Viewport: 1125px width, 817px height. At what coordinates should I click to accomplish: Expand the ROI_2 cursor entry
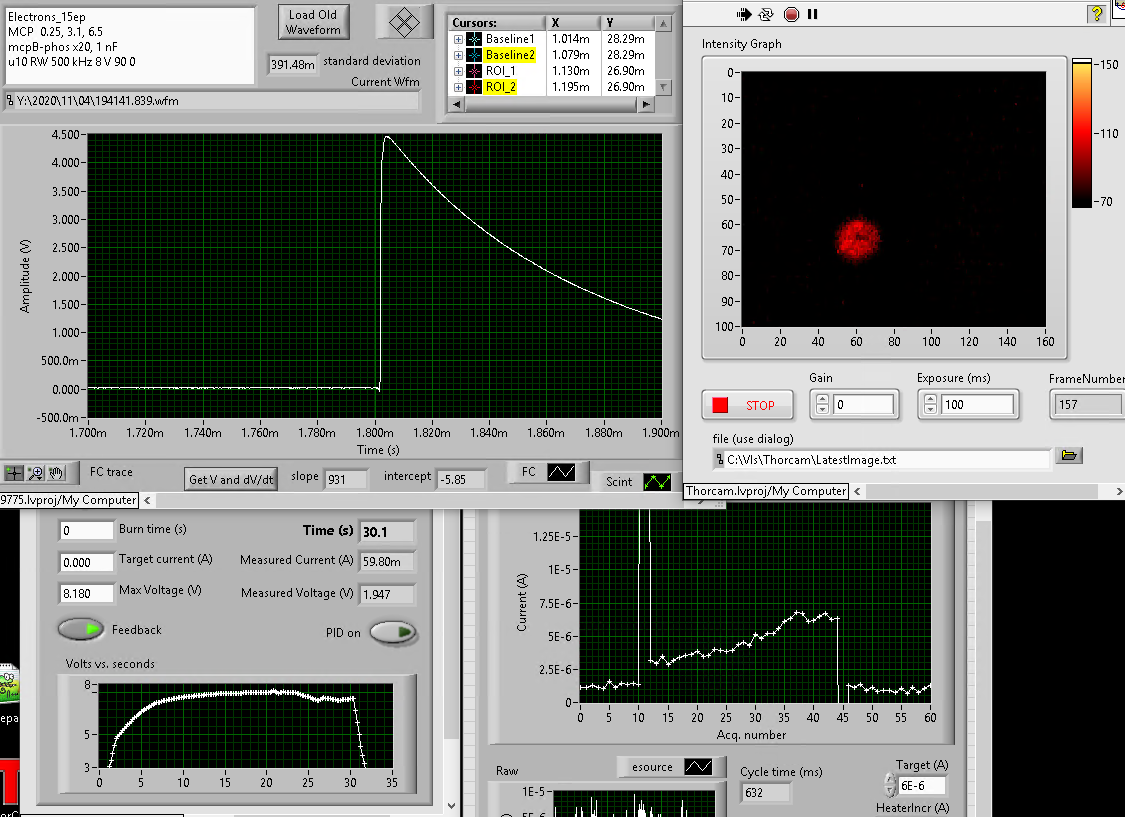[x=459, y=87]
